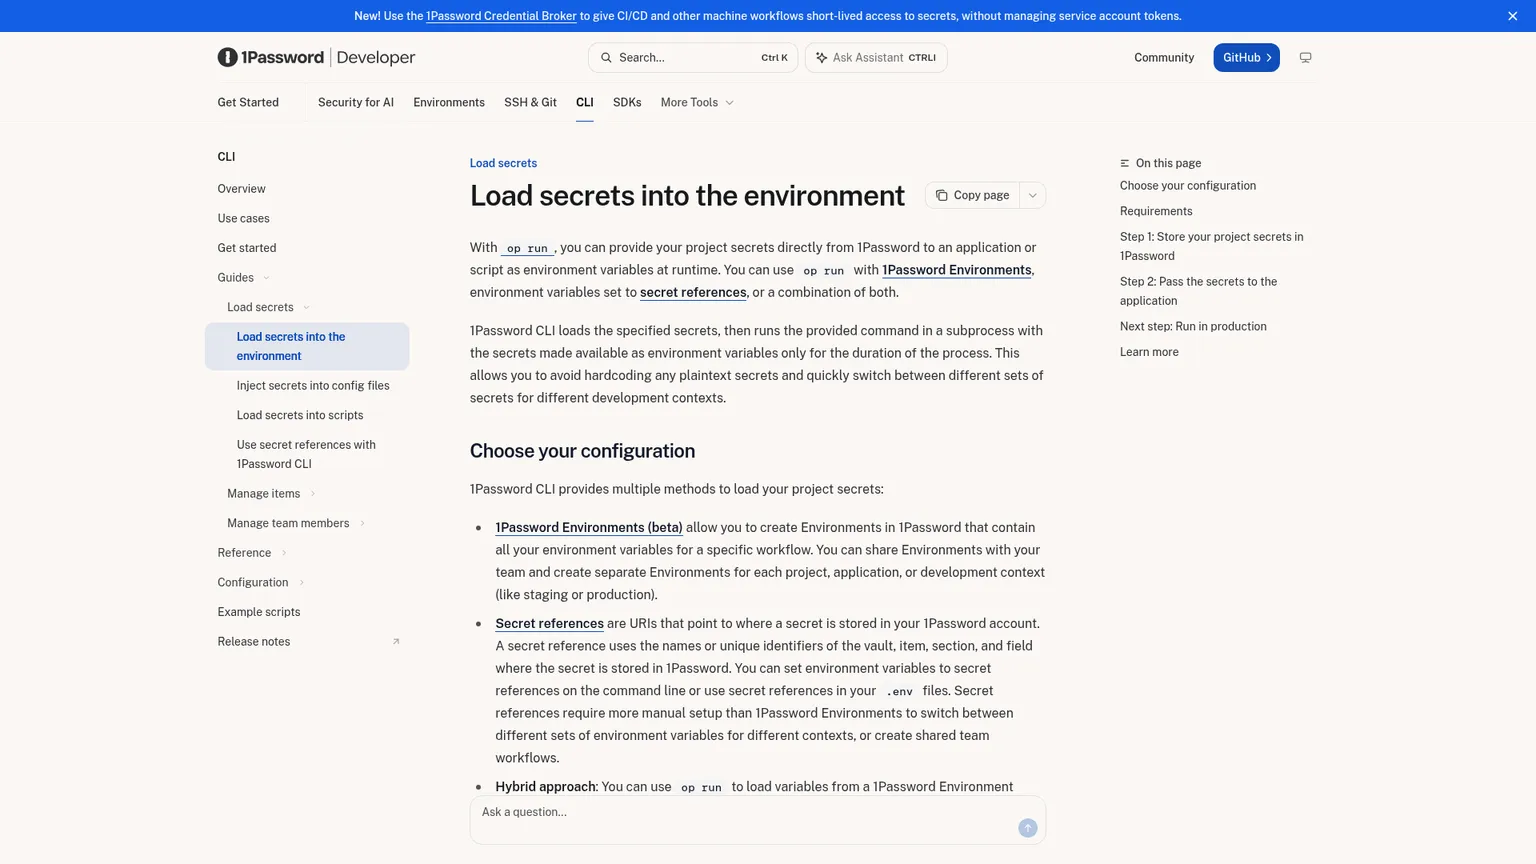Open Use secret references with 1Password CLI

point(306,454)
